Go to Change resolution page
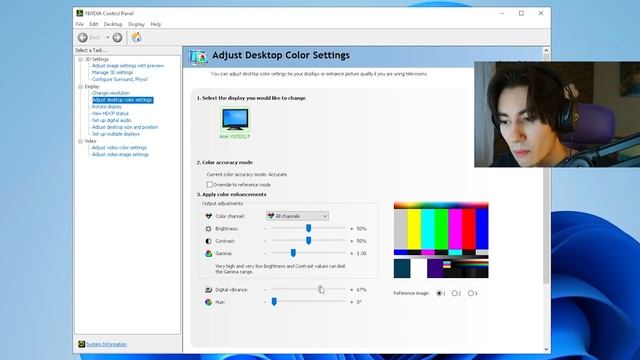Screen dimensions: 640x360 (x=111, y=93)
